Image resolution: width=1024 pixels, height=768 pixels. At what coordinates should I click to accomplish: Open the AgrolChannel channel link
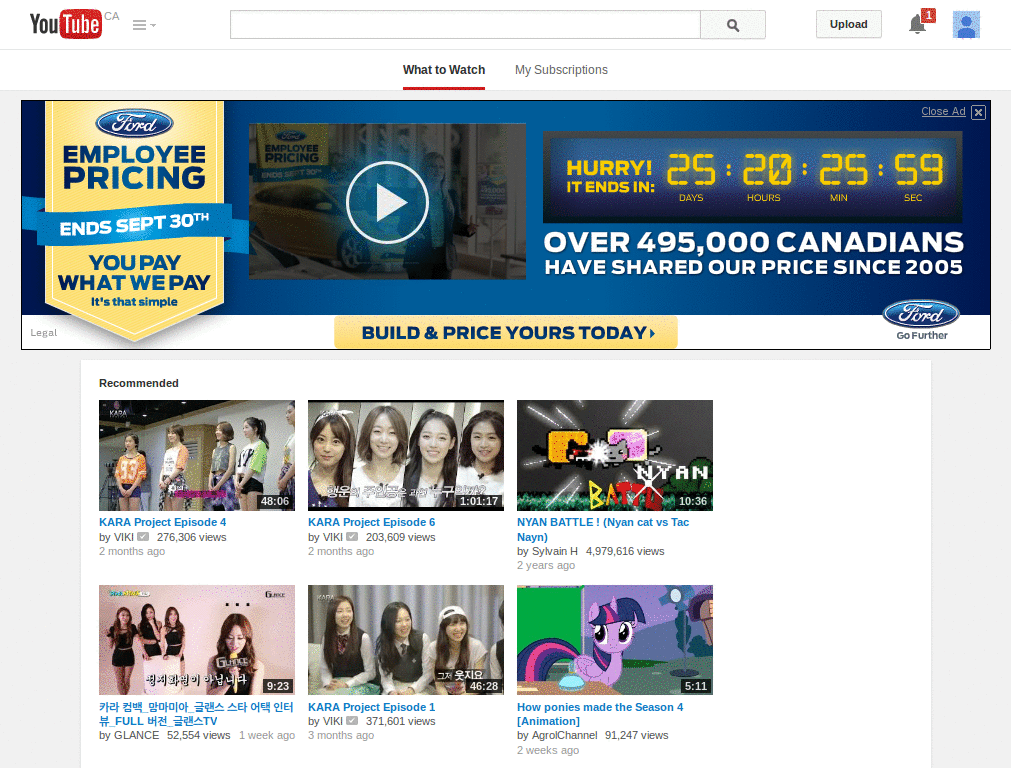pyautogui.click(x=565, y=735)
